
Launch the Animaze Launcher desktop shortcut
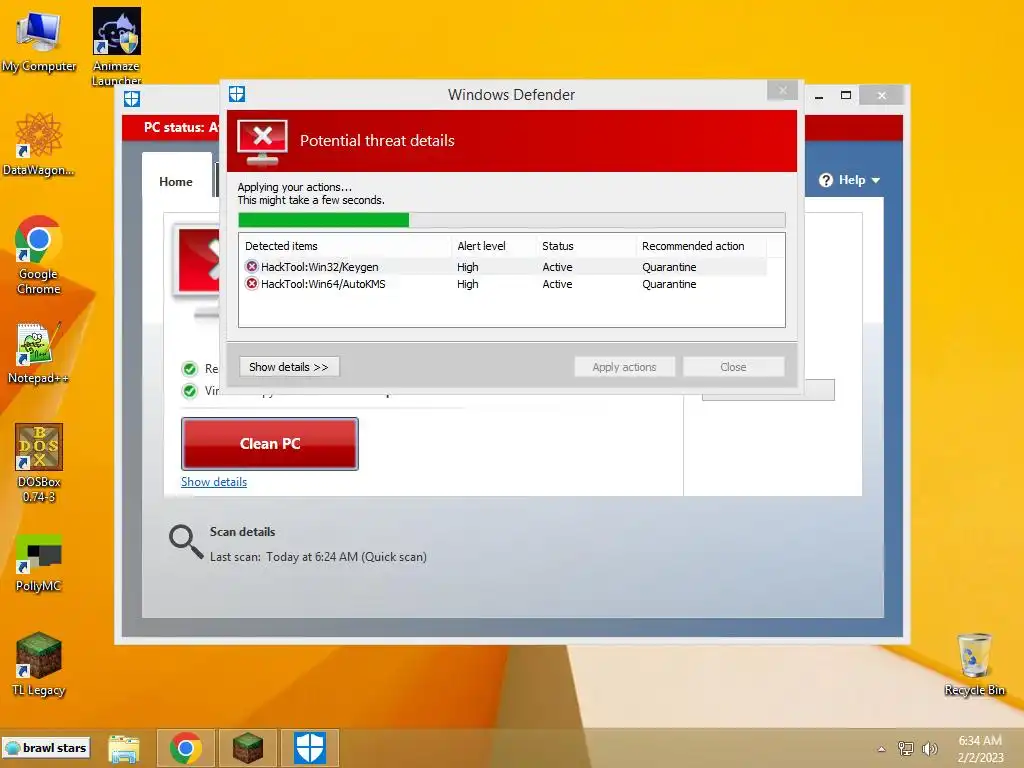tap(116, 46)
